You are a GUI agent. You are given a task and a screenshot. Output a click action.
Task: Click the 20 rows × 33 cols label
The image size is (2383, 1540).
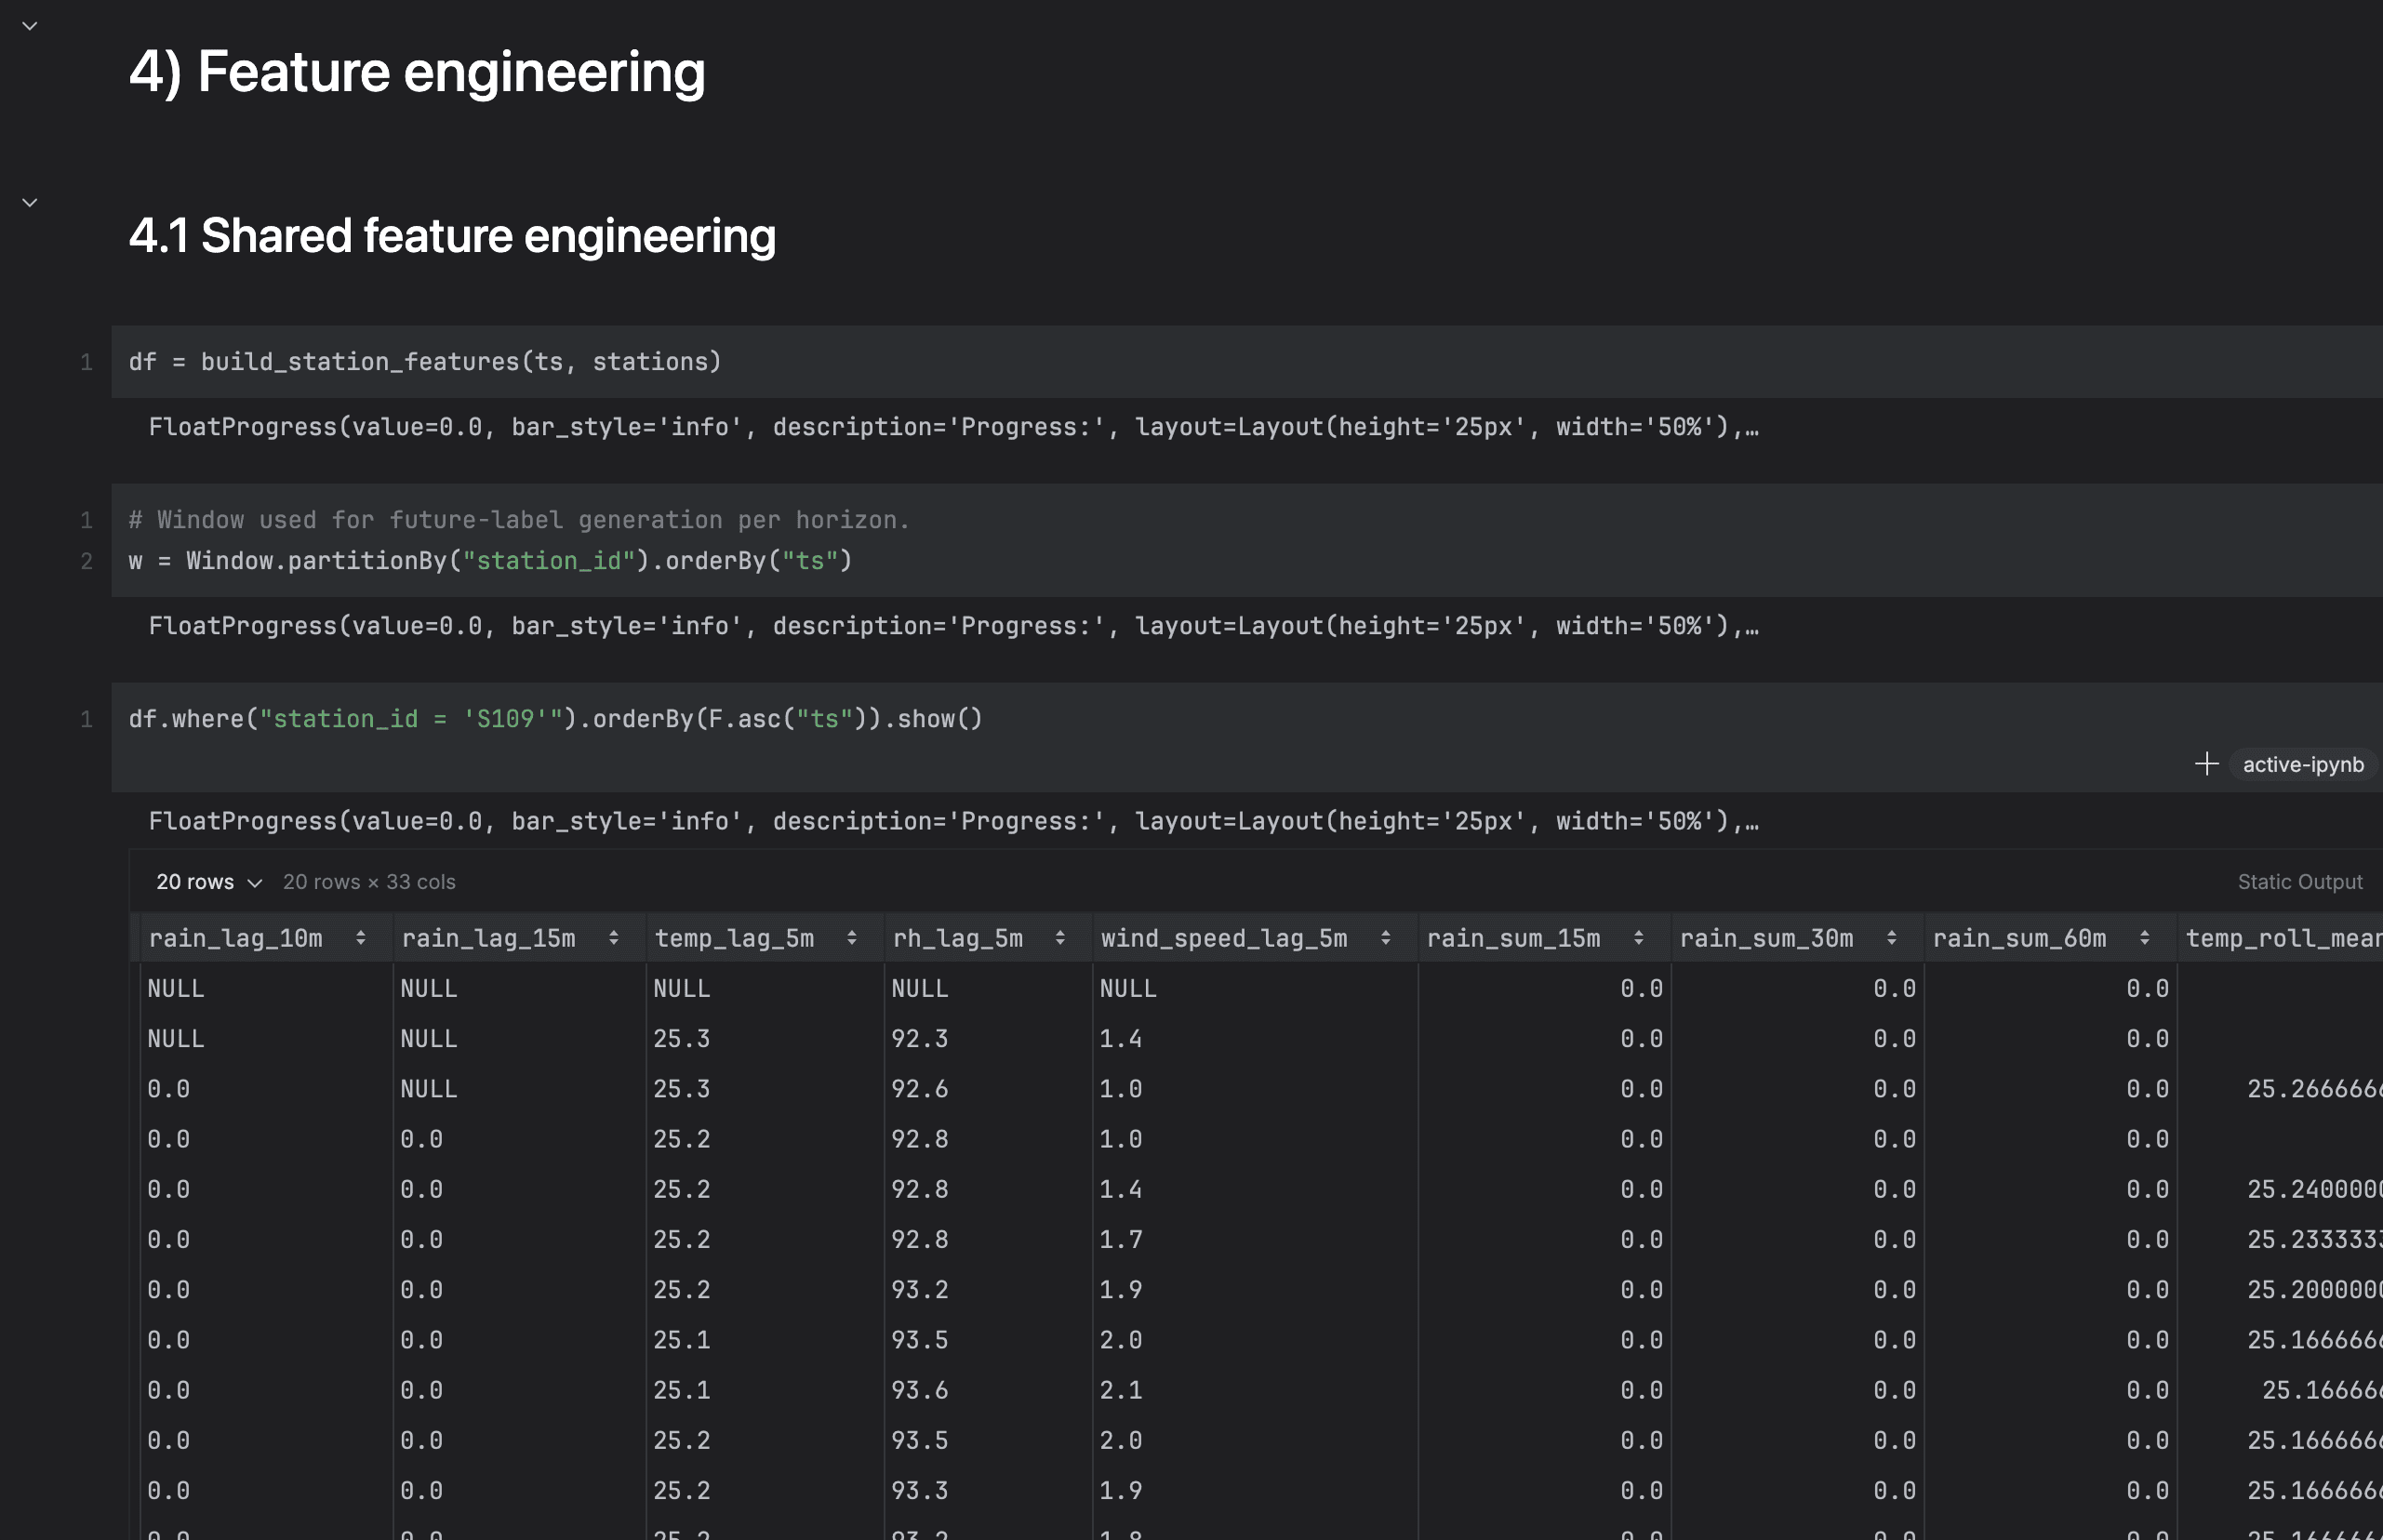point(369,882)
